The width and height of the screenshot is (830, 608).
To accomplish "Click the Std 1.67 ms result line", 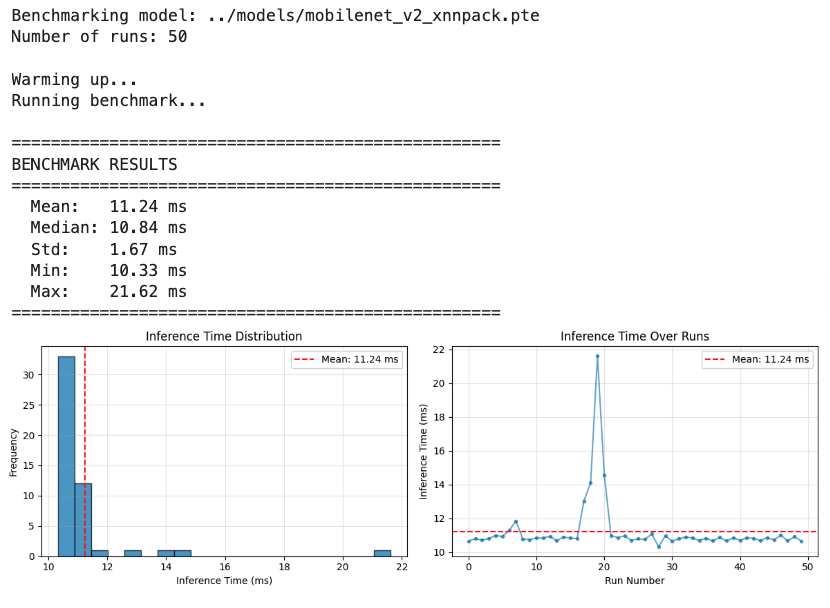I will tap(103, 250).
